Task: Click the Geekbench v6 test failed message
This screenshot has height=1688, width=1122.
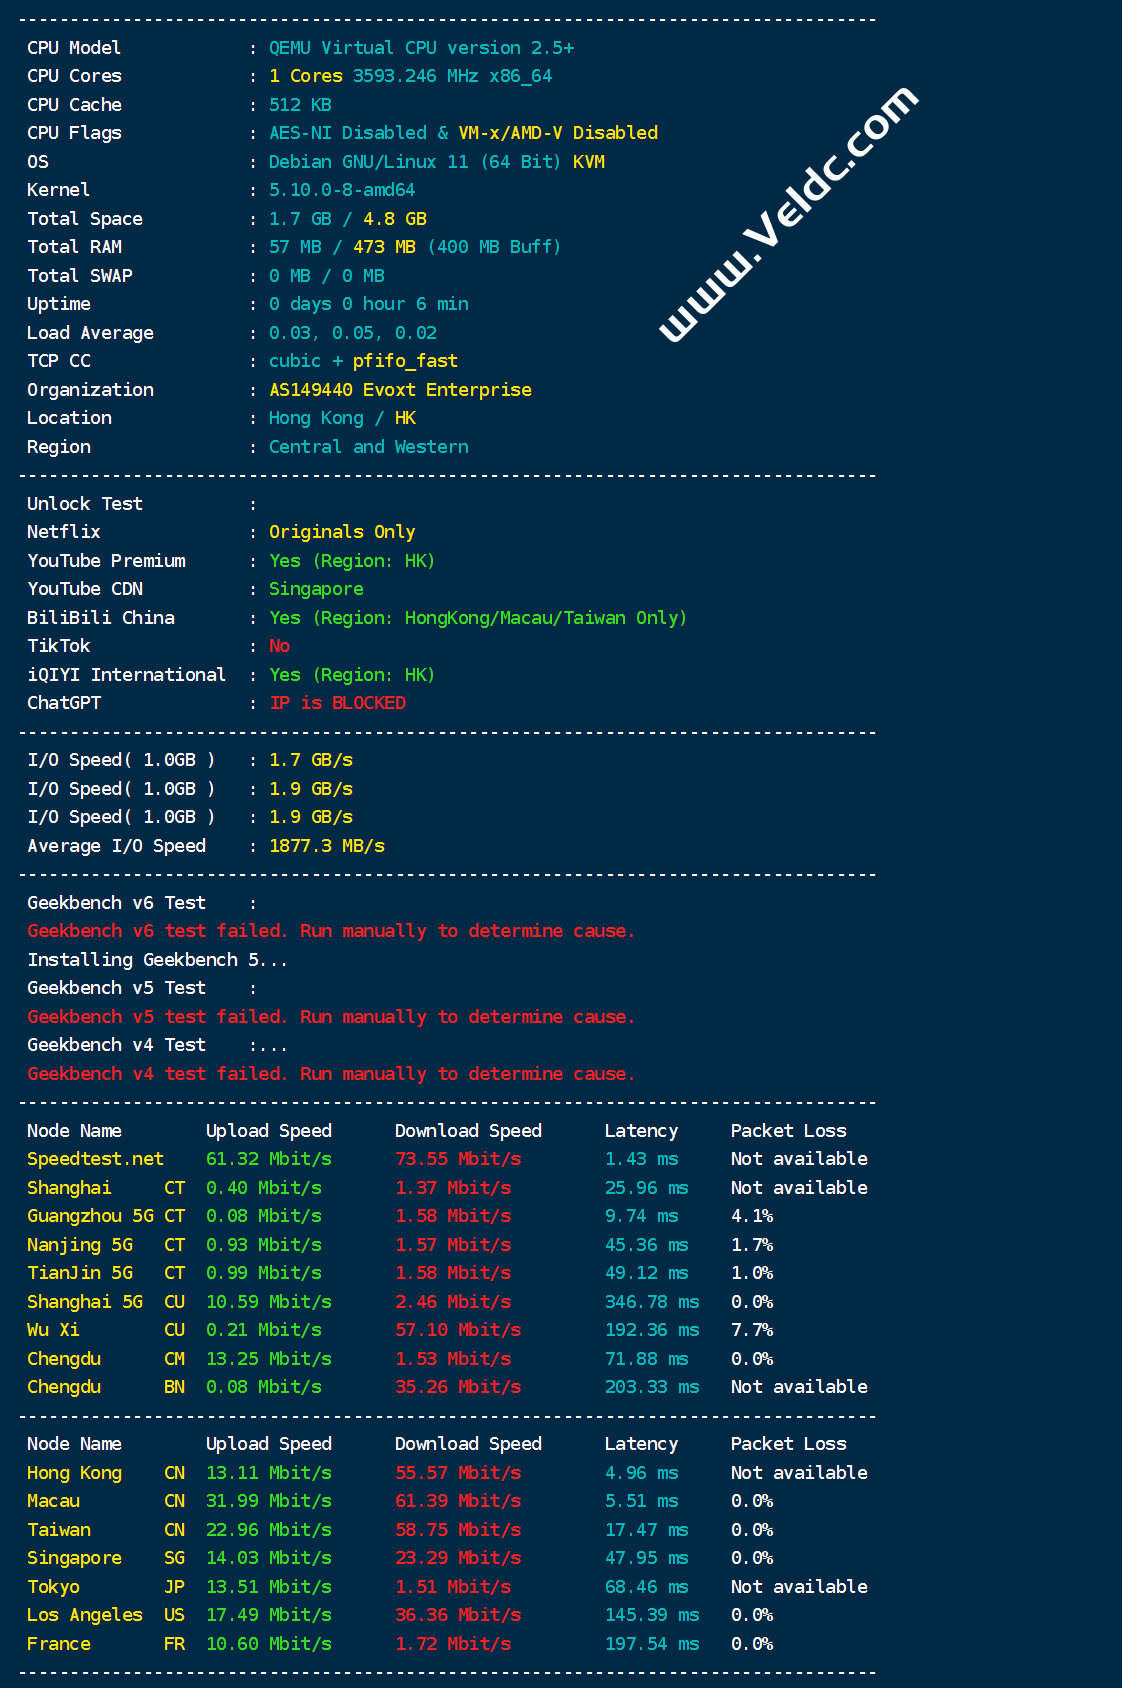Action: point(331,931)
